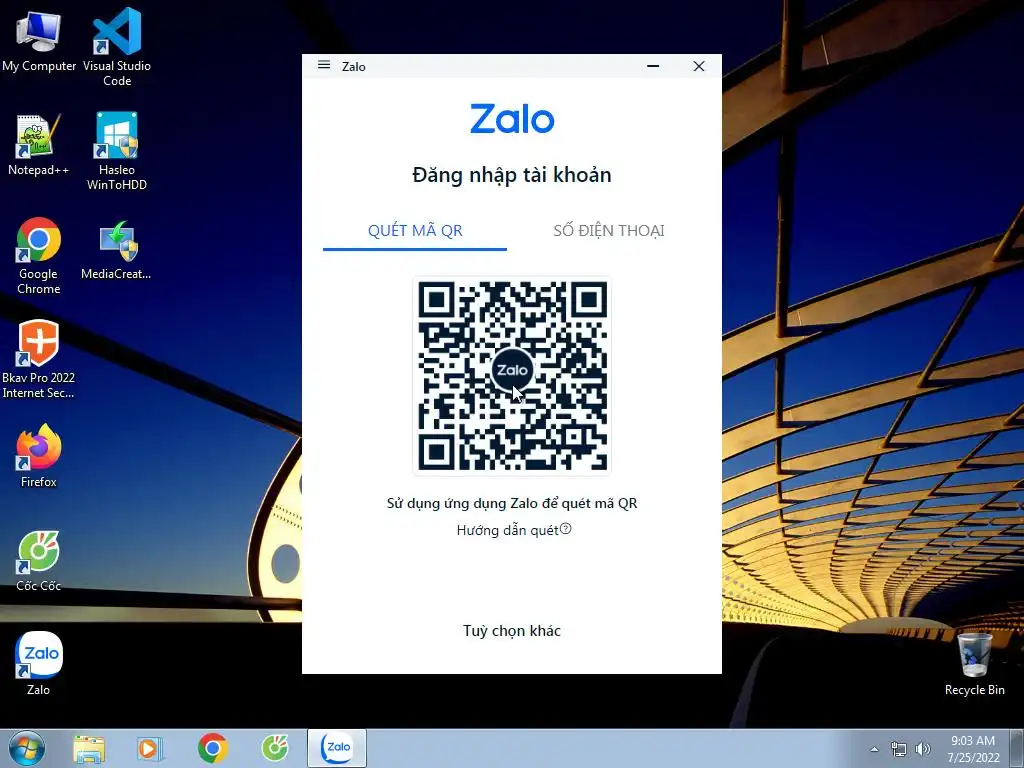Launch media player from the taskbar

pyautogui.click(x=150, y=748)
